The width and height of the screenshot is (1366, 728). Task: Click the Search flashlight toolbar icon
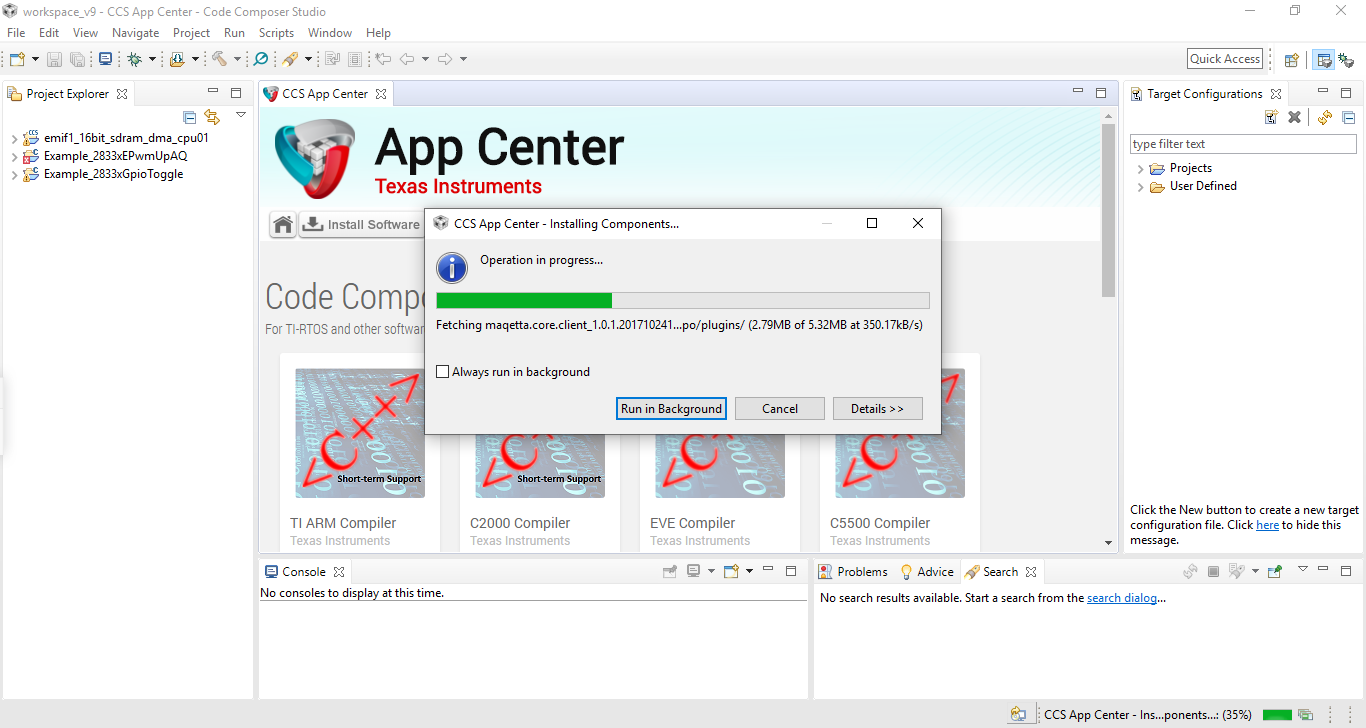coord(290,59)
